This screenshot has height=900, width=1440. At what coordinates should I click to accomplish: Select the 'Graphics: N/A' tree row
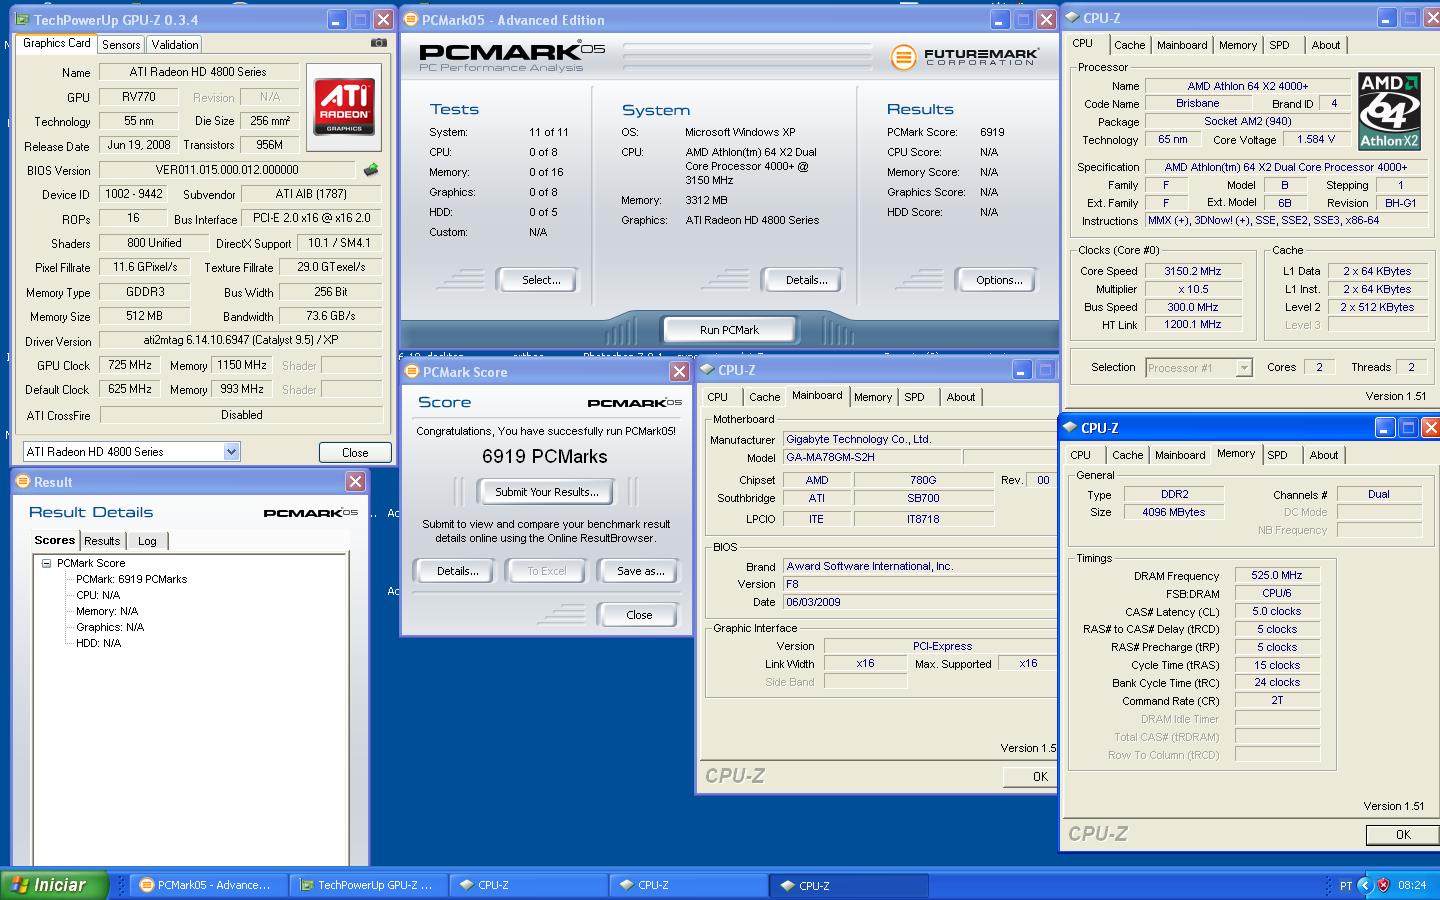pyautogui.click(x=110, y=627)
